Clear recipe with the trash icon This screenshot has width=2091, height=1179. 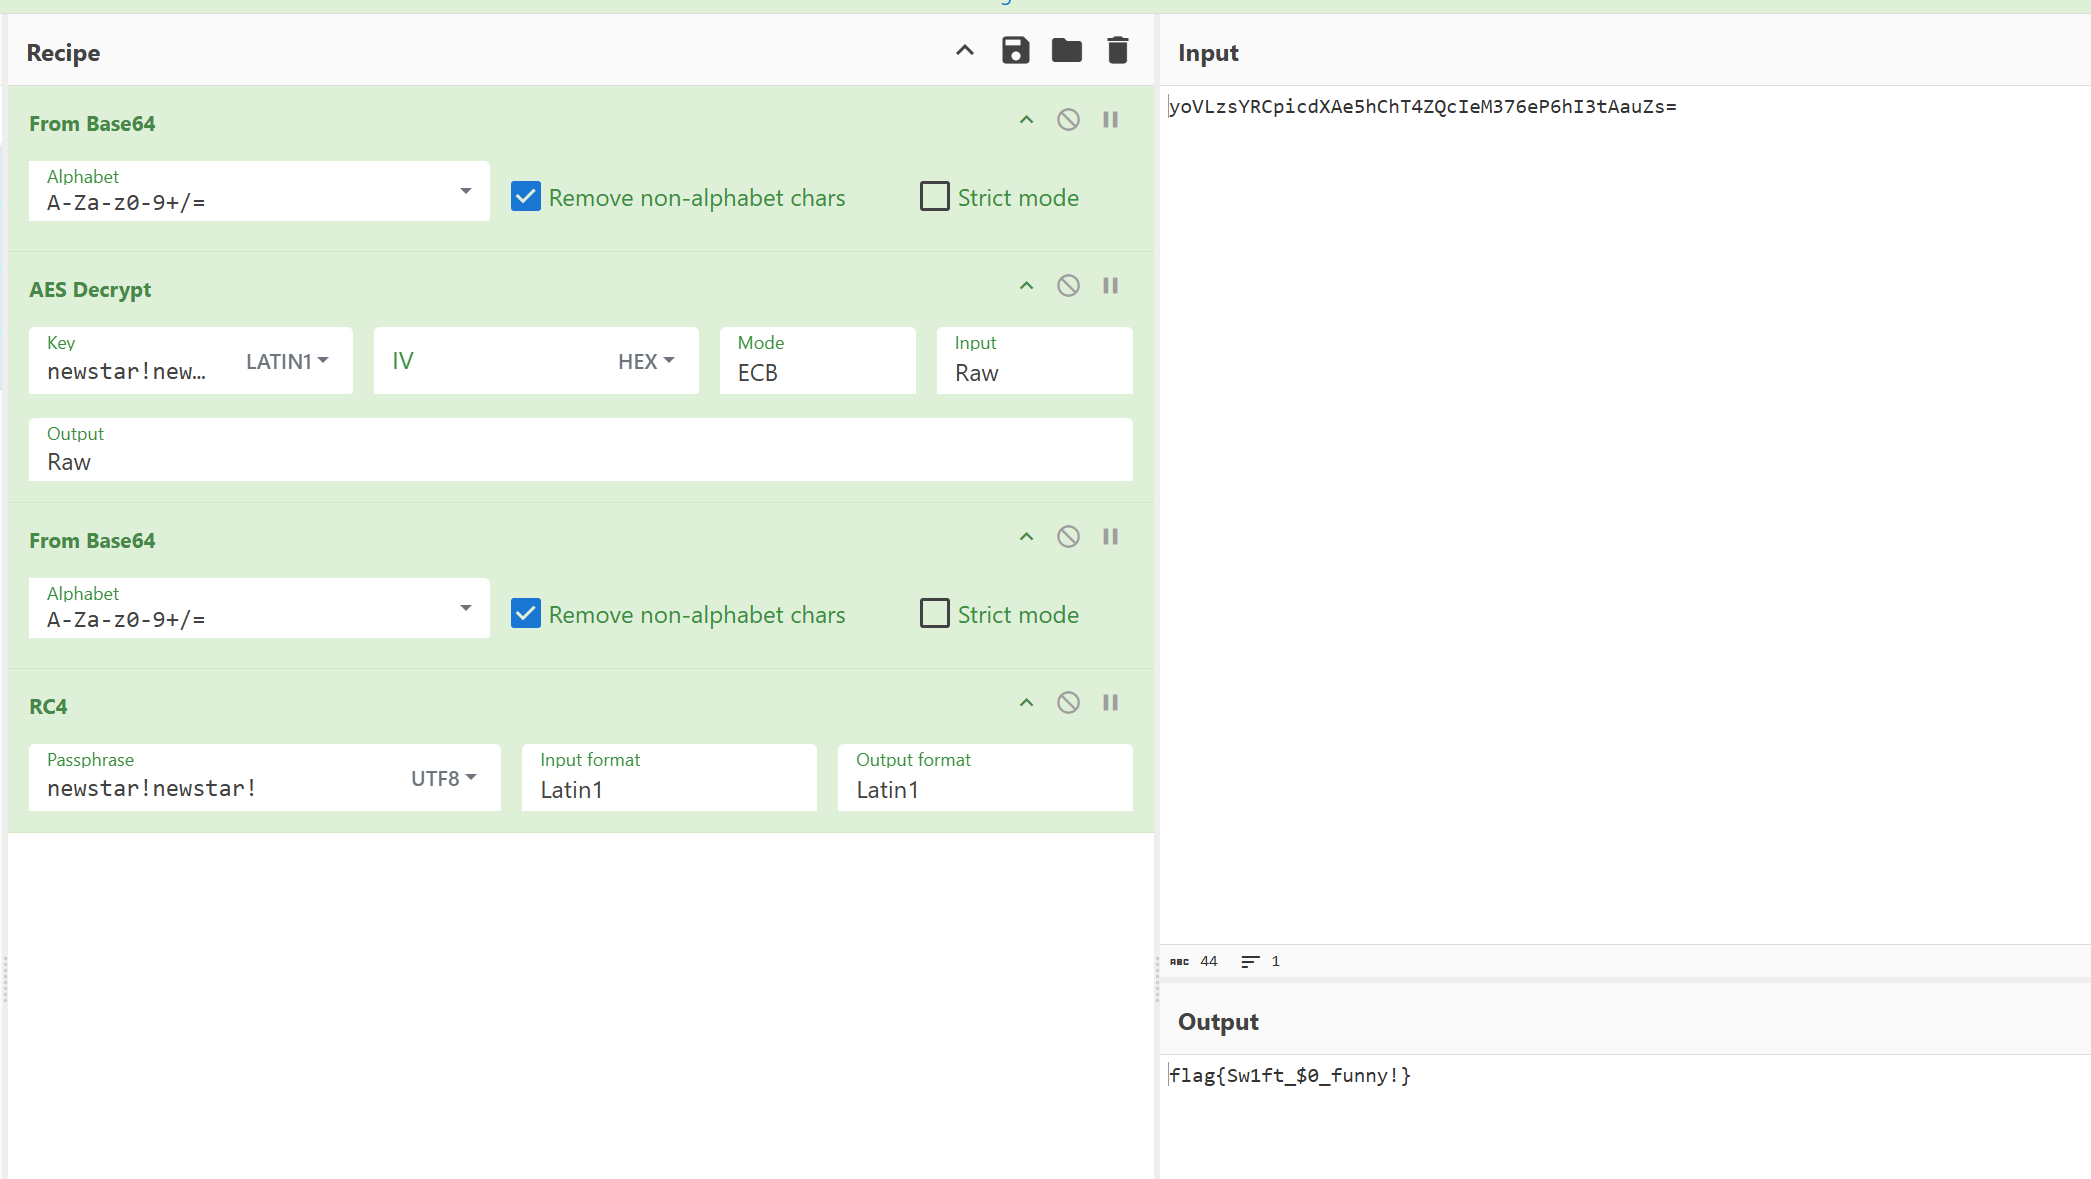(1117, 50)
